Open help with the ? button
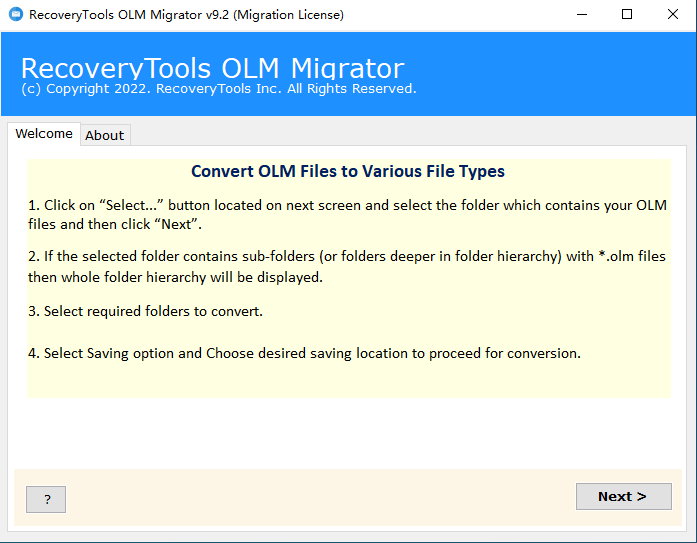The image size is (697, 543). [x=46, y=499]
